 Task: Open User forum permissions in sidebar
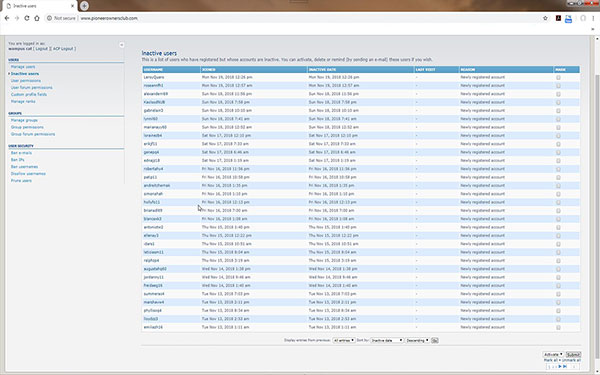(32, 88)
